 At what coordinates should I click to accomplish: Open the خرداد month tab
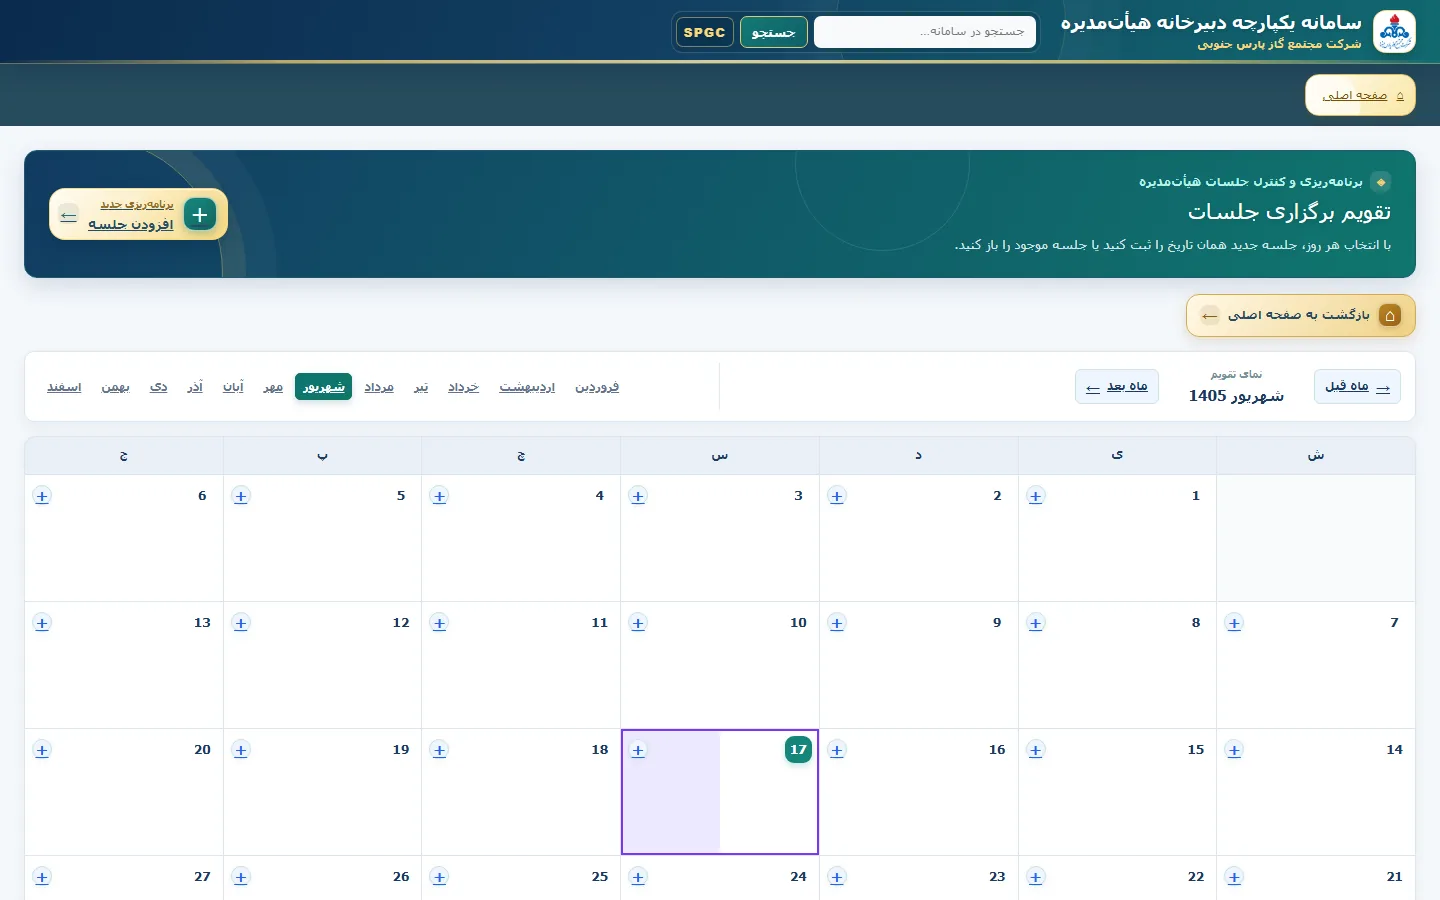[463, 387]
